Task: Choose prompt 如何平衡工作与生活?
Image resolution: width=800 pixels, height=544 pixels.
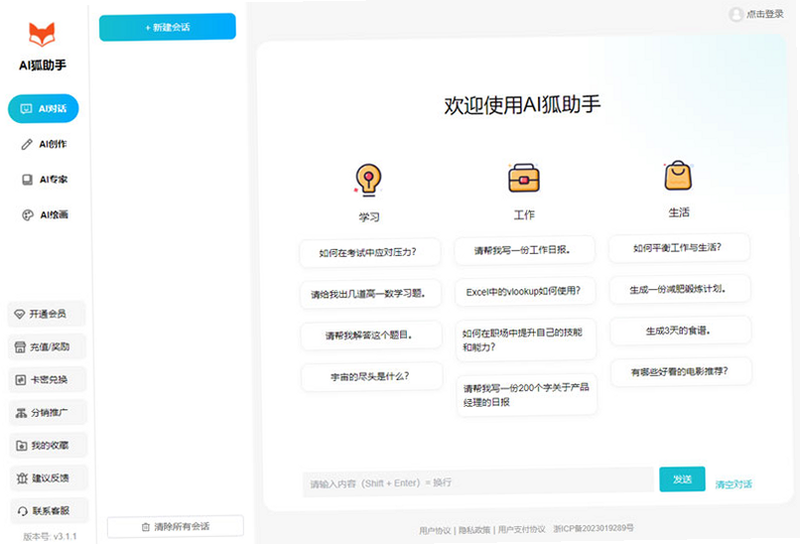Action: click(x=679, y=248)
